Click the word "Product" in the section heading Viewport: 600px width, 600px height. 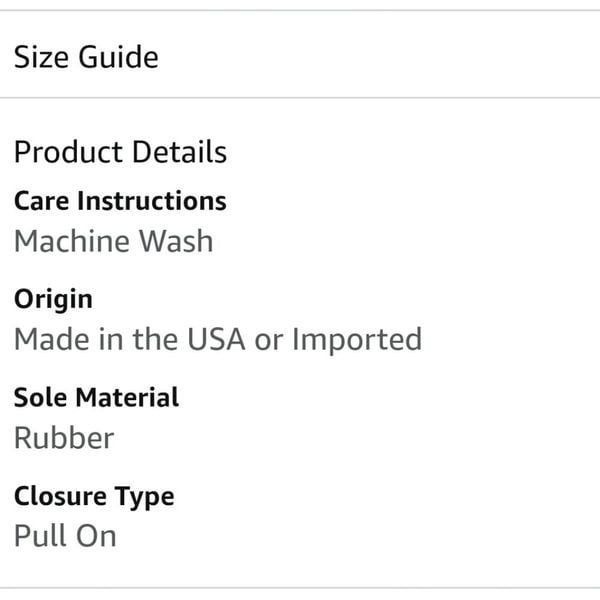tap(68, 152)
